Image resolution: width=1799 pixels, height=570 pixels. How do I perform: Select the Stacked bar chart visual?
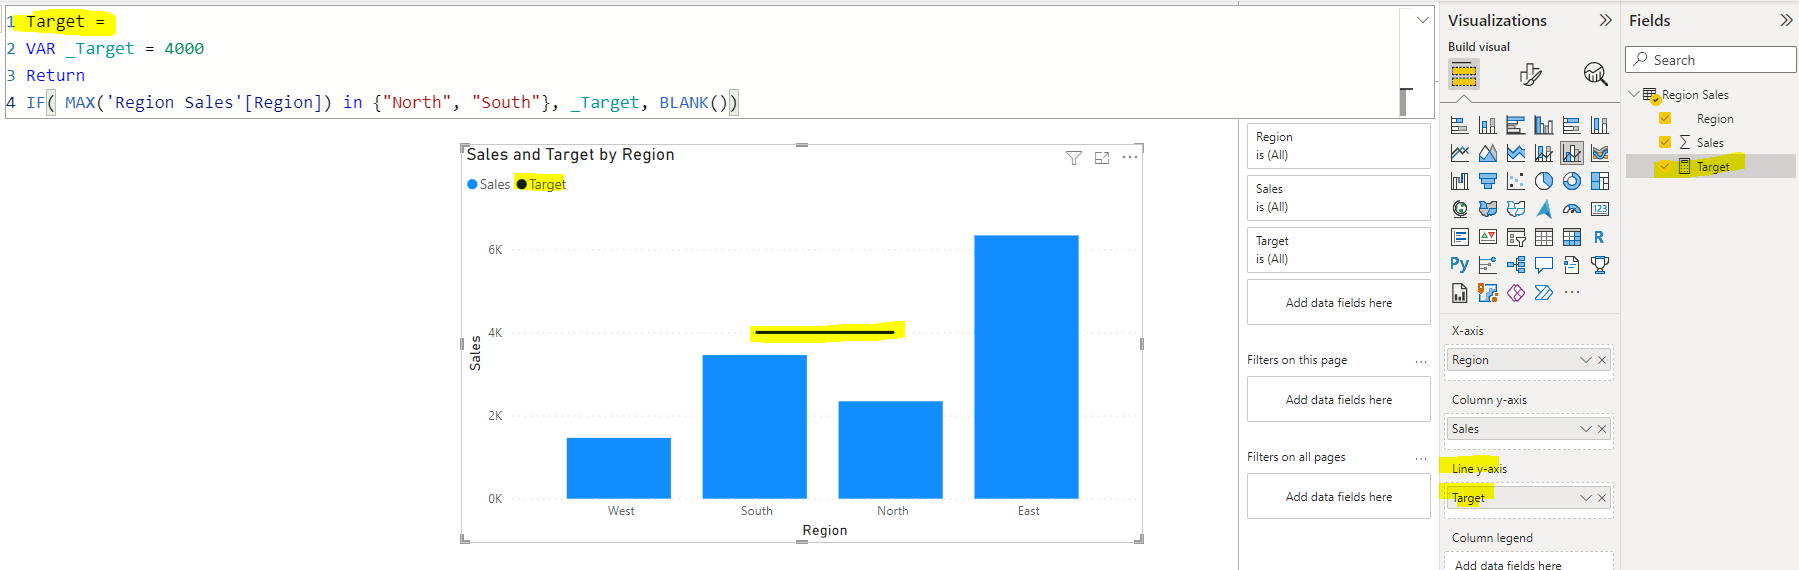[x=1460, y=125]
